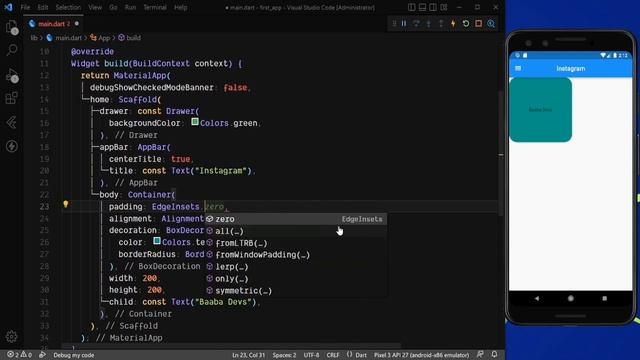This screenshot has width=640, height=360.
Task: Trigger hot reload lightning icon
Action: pos(453,24)
